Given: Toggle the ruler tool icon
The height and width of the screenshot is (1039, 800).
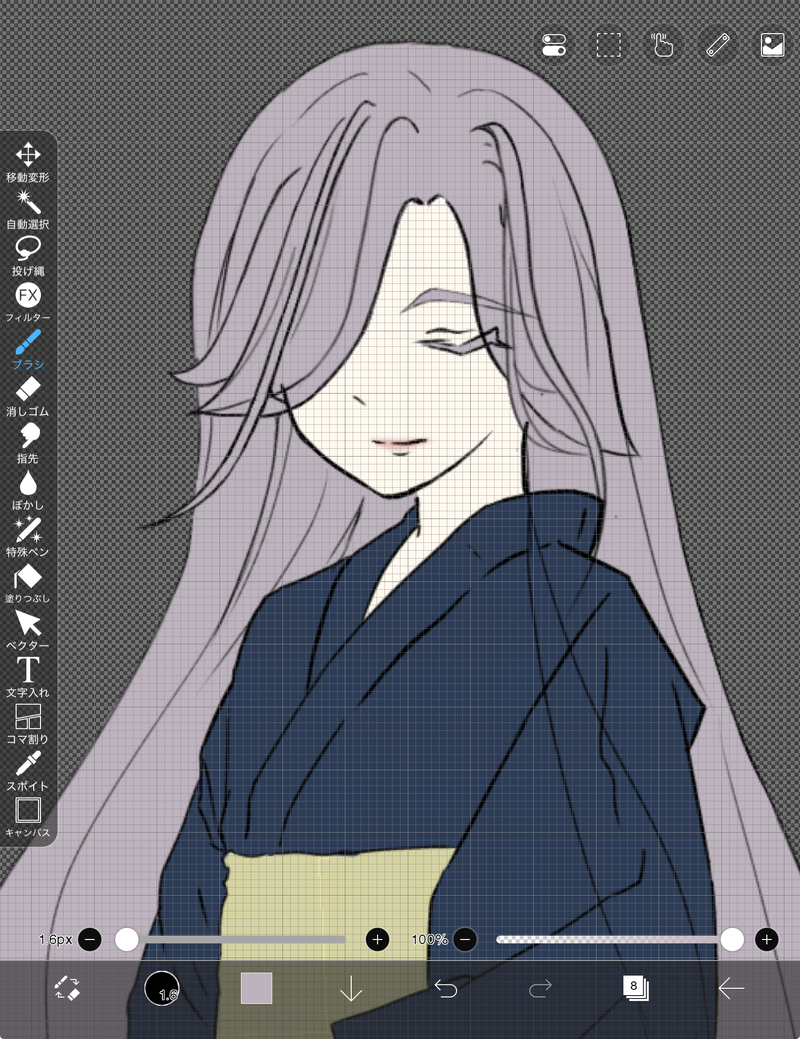Looking at the screenshot, I should pos(718,45).
